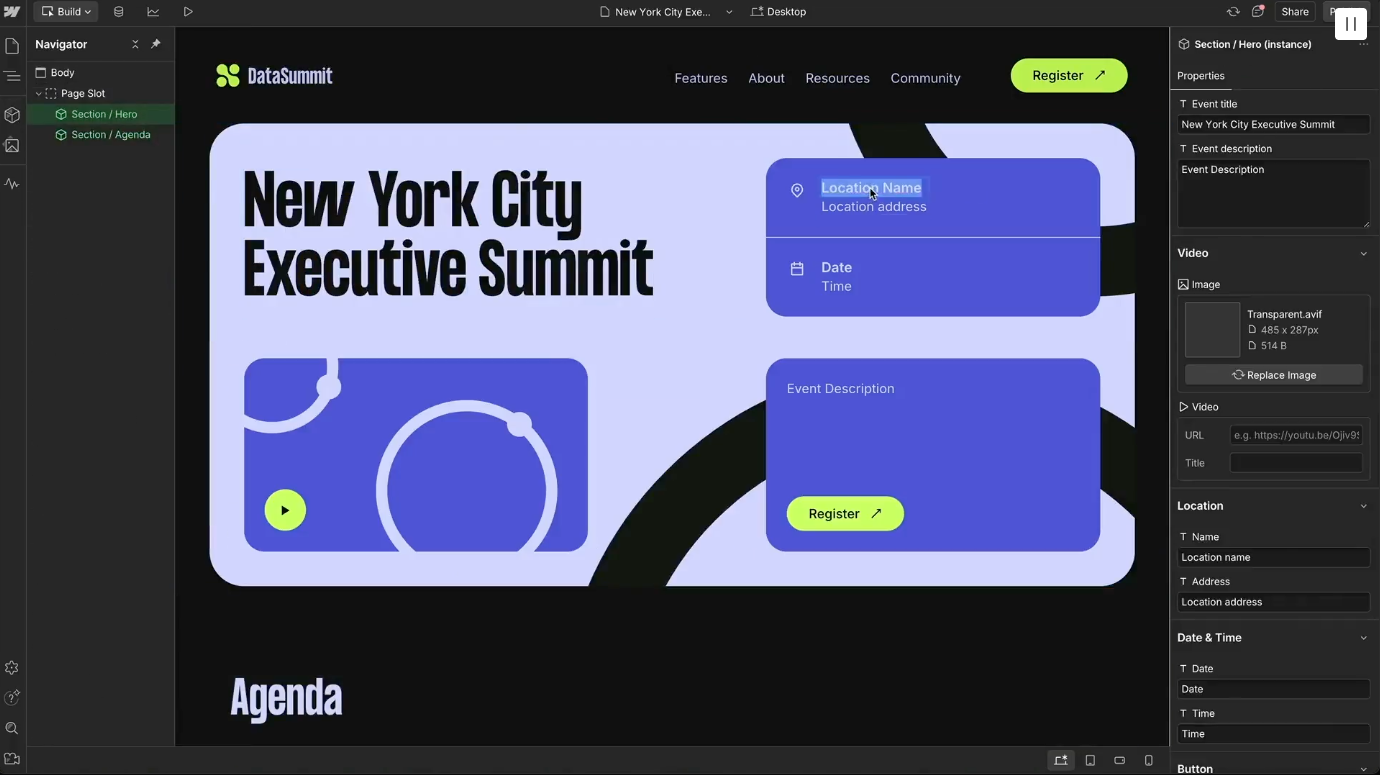This screenshot has height=775, width=1380.
Task: Open the settings gear at bottom left
Action: [x=12, y=667]
